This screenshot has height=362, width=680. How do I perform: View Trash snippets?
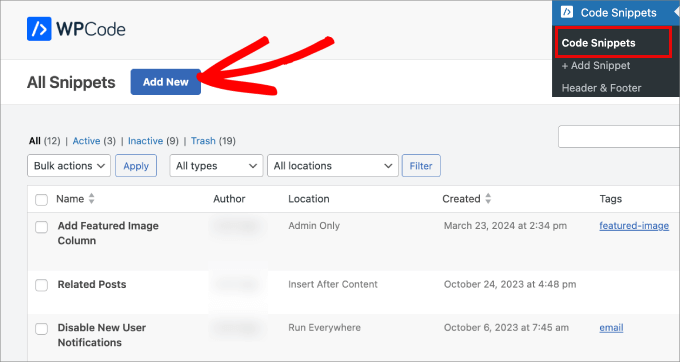click(203, 141)
